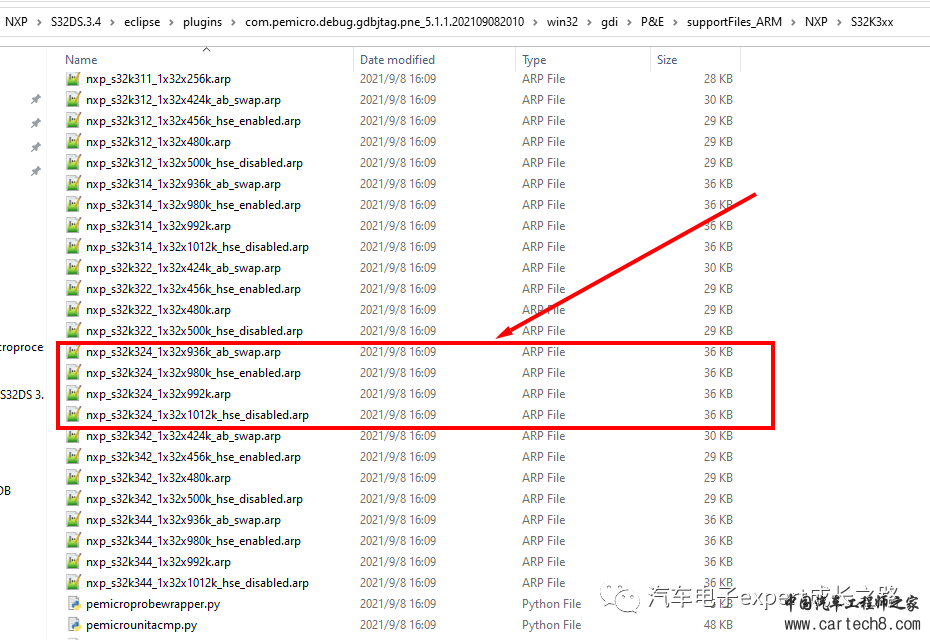Viewport: 930px width, 640px height.
Task: Expand chevron after supportFiles_ARM in breadcrumb
Action: click(x=793, y=23)
